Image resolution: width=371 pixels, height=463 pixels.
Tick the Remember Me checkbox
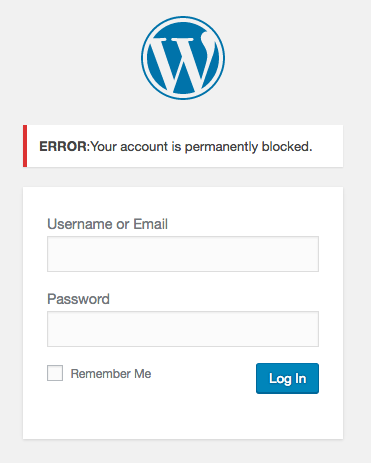pos(55,373)
